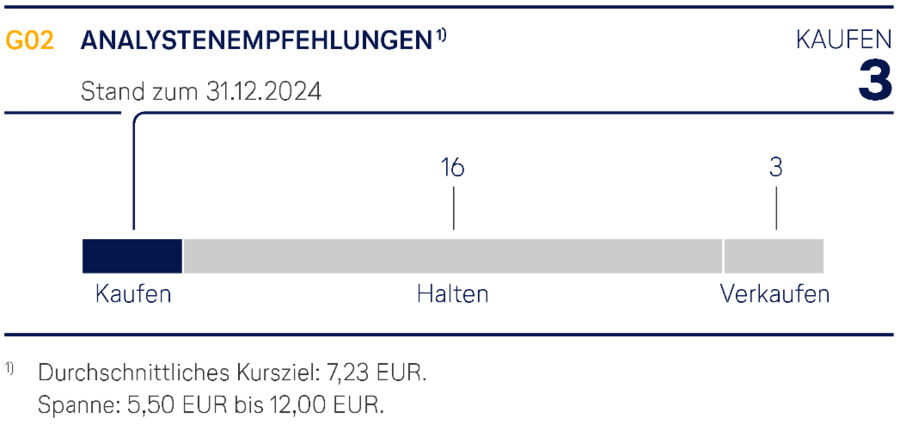Image resolution: width=900 pixels, height=425 pixels.
Task: Select the date text Stand zum 31.12.2024
Action: tap(200, 93)
